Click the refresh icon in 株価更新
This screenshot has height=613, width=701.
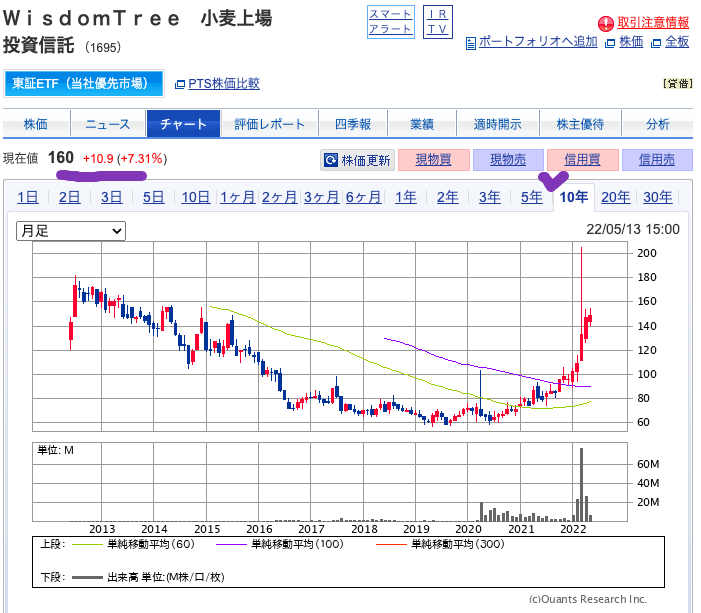coord(331,160)
